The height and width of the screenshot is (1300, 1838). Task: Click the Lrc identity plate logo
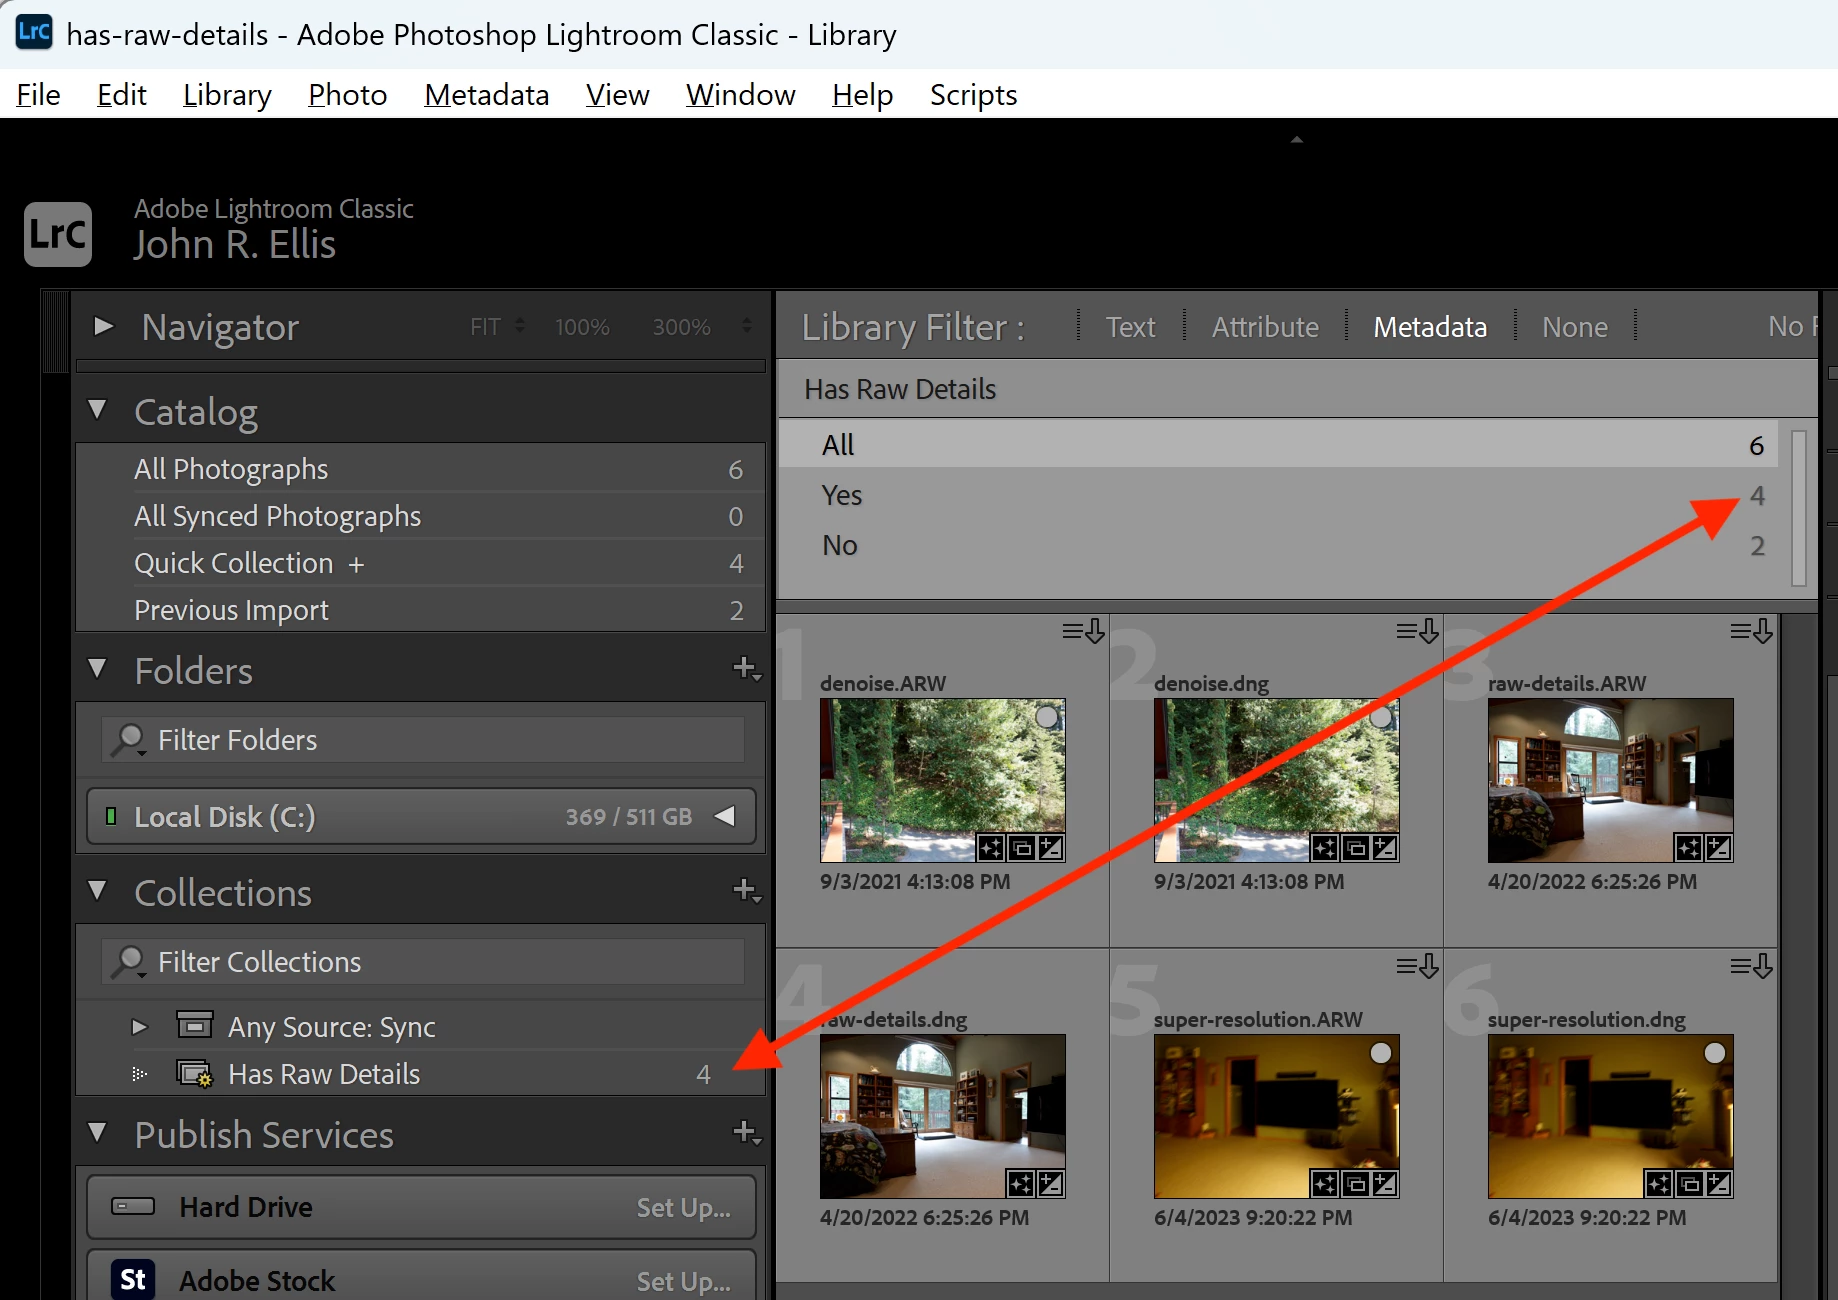[x=58, y=235]
